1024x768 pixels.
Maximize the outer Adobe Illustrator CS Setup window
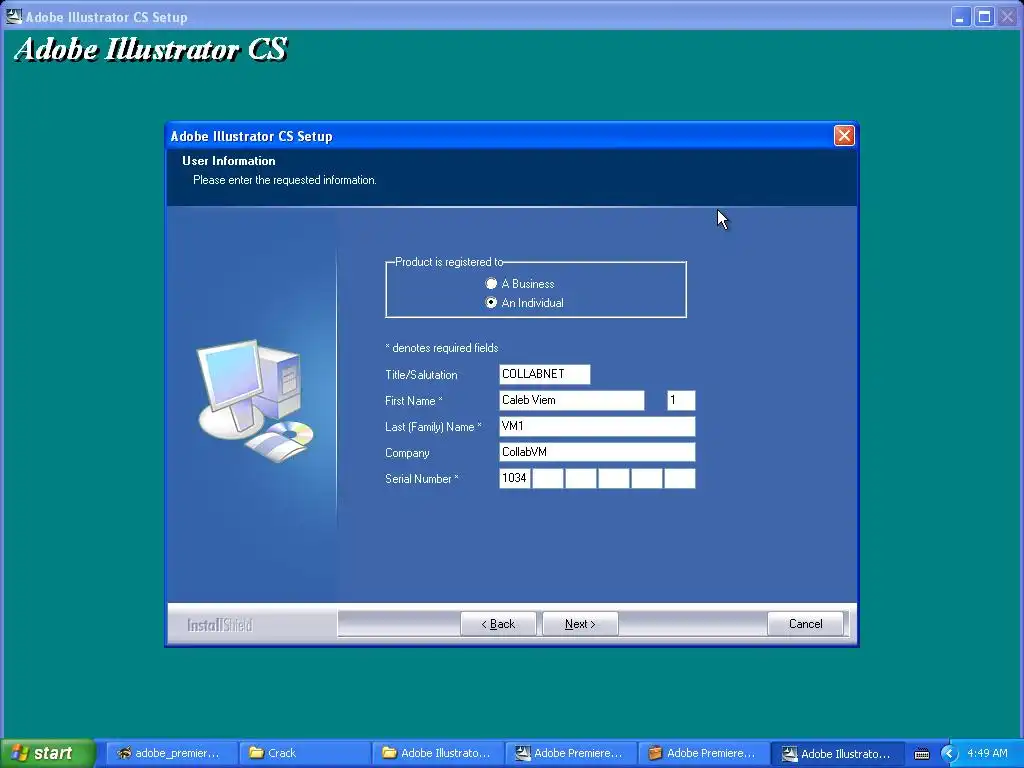(984, 16)
